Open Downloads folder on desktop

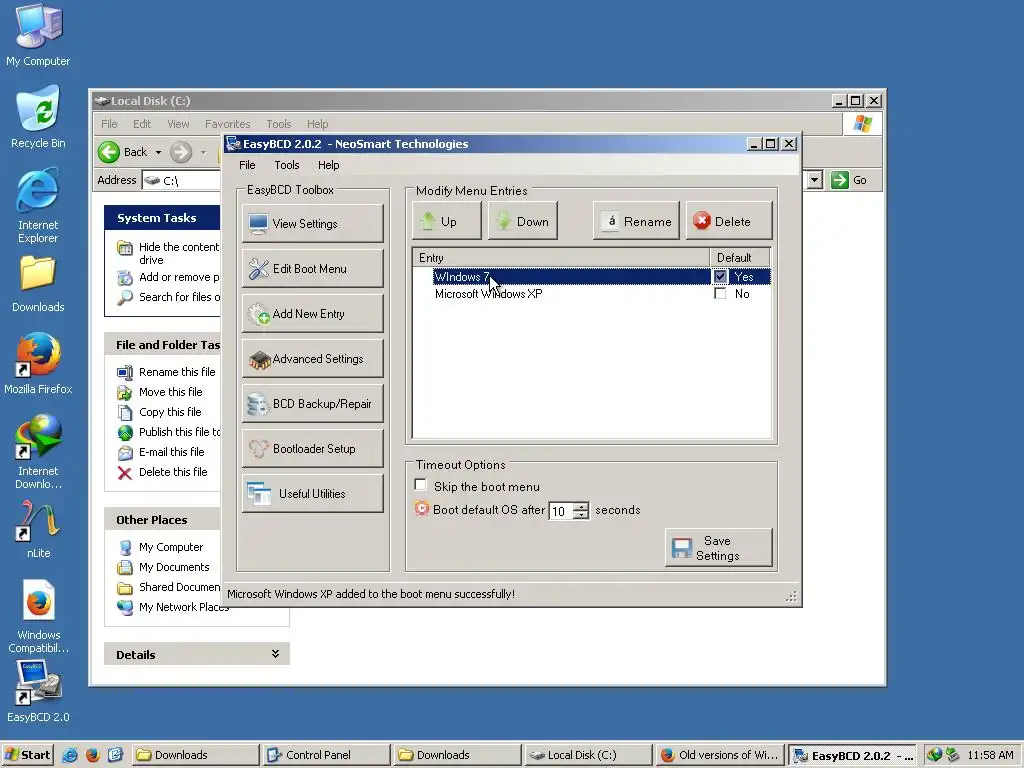click(38, 285)
